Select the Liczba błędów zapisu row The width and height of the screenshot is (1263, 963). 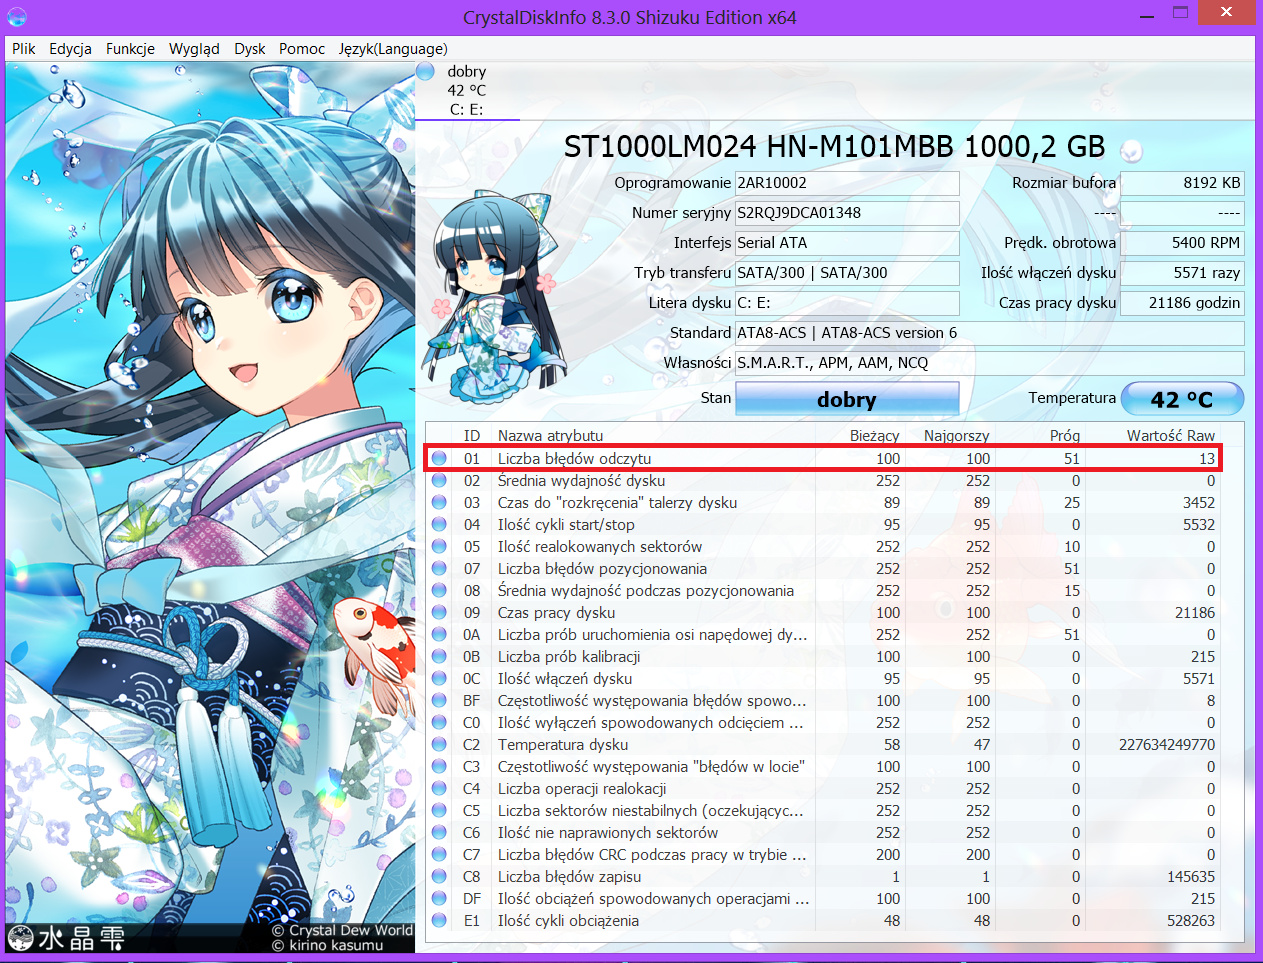(x=823, y=876)
